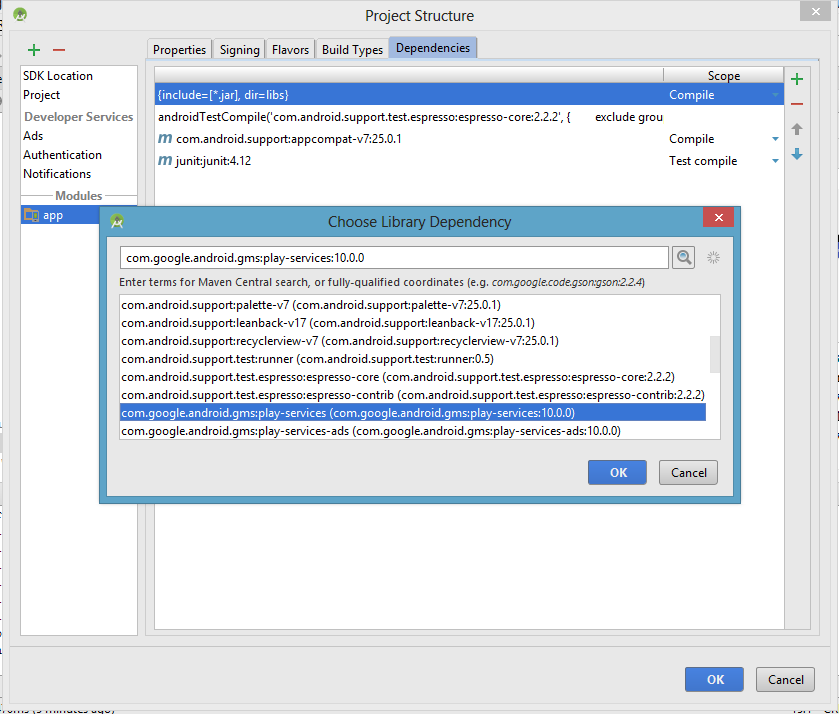Select the {include=[*.jar], dir=libs} row
The image size is (839, 714).
(x=469, y=95)
